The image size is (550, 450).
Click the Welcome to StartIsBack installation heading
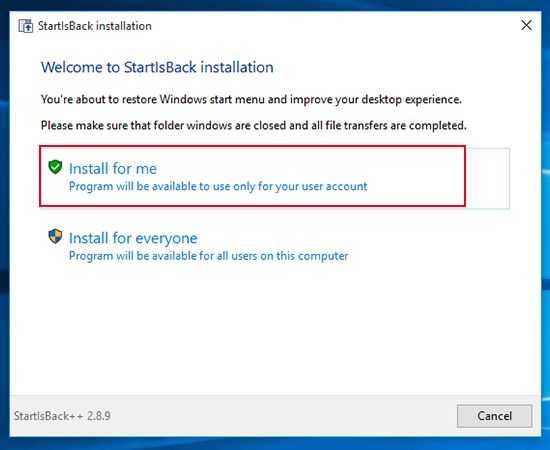coord(157,67)
